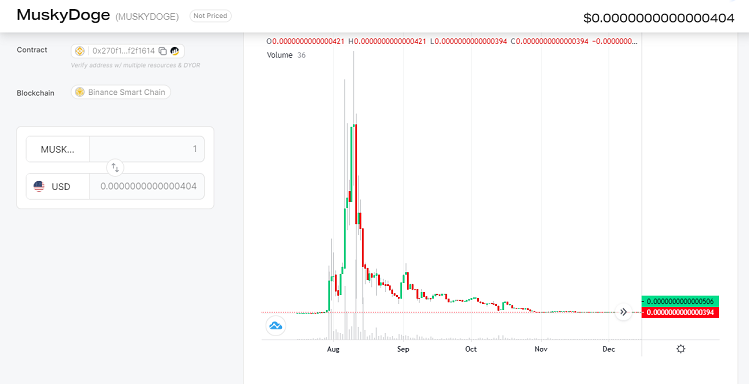Select the USD currency selector in the converter

click(x=58, y=187)
